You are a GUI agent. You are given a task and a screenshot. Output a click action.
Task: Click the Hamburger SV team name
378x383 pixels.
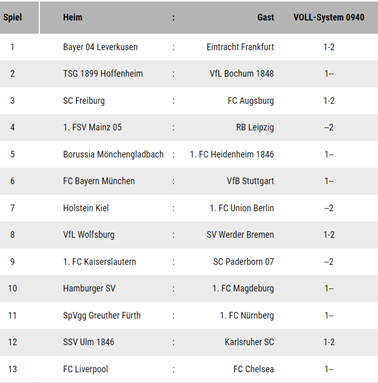pyautogui.click(x=89, y=288)
